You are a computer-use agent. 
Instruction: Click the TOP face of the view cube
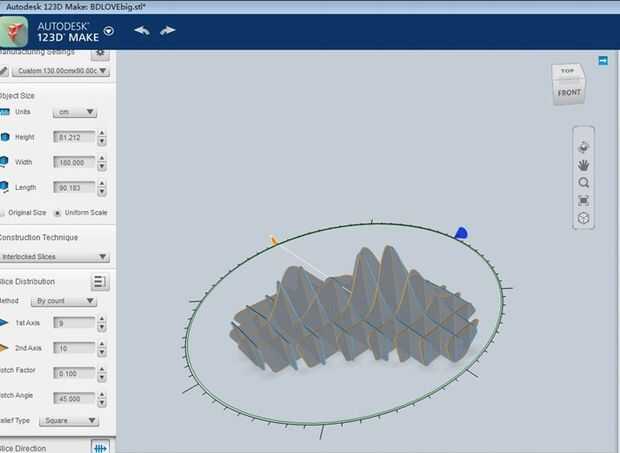pos(567,71)
